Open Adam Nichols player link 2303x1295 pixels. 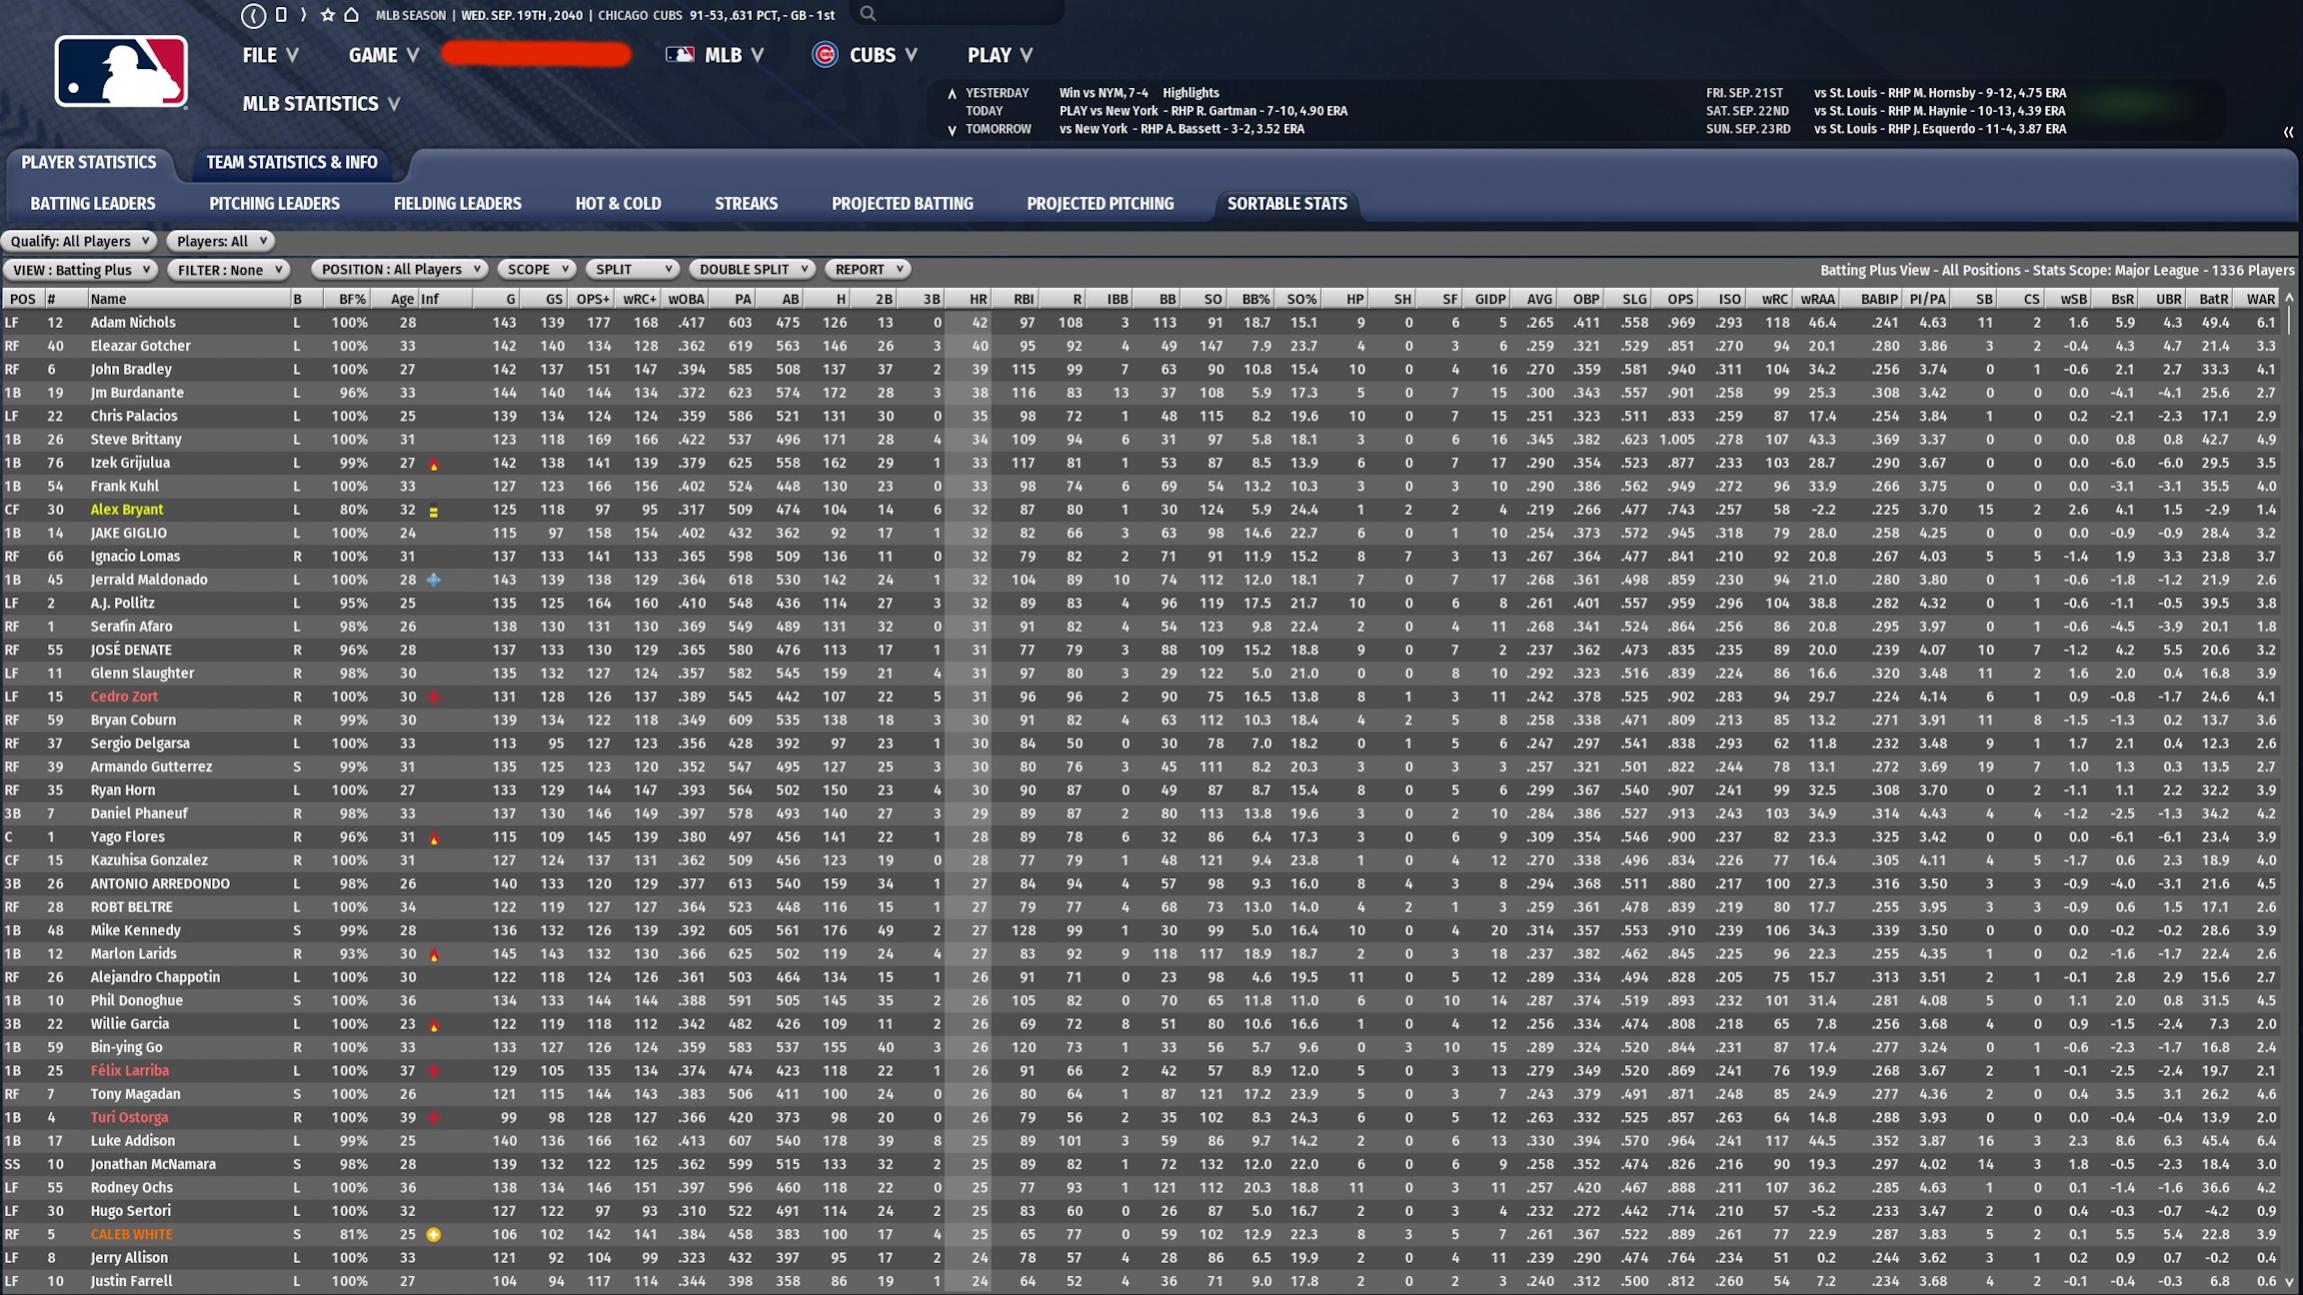pos(133,323)
